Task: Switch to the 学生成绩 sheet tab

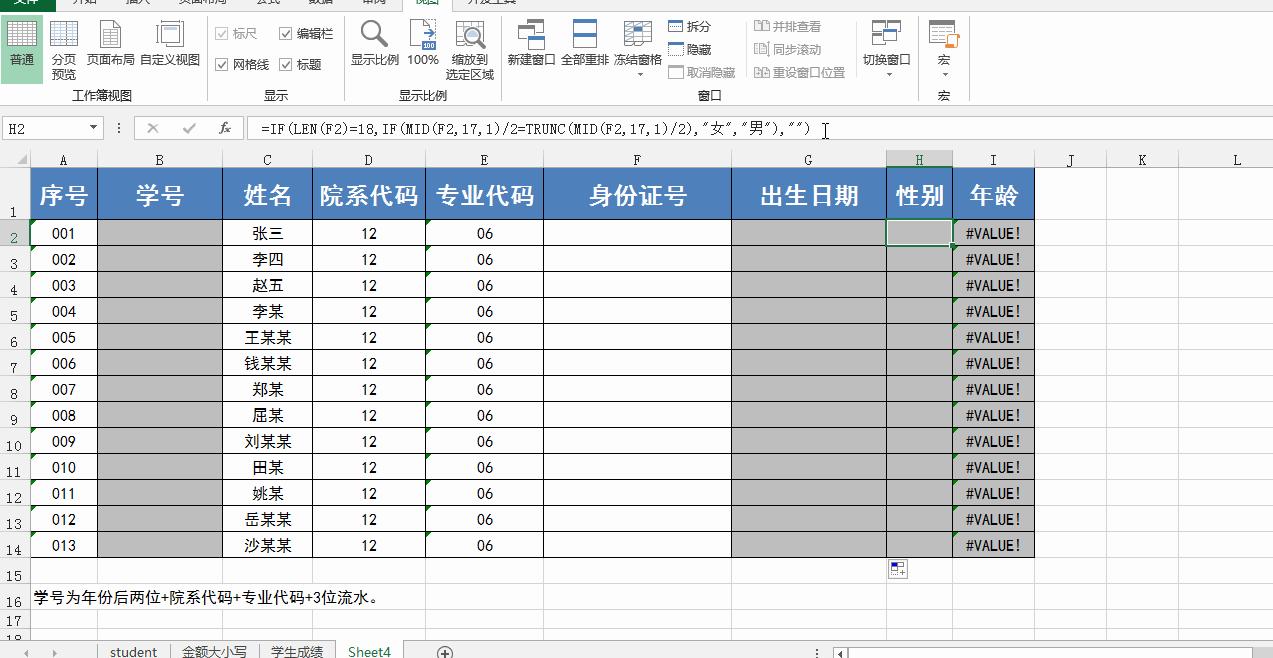Action: pos(297,650)
